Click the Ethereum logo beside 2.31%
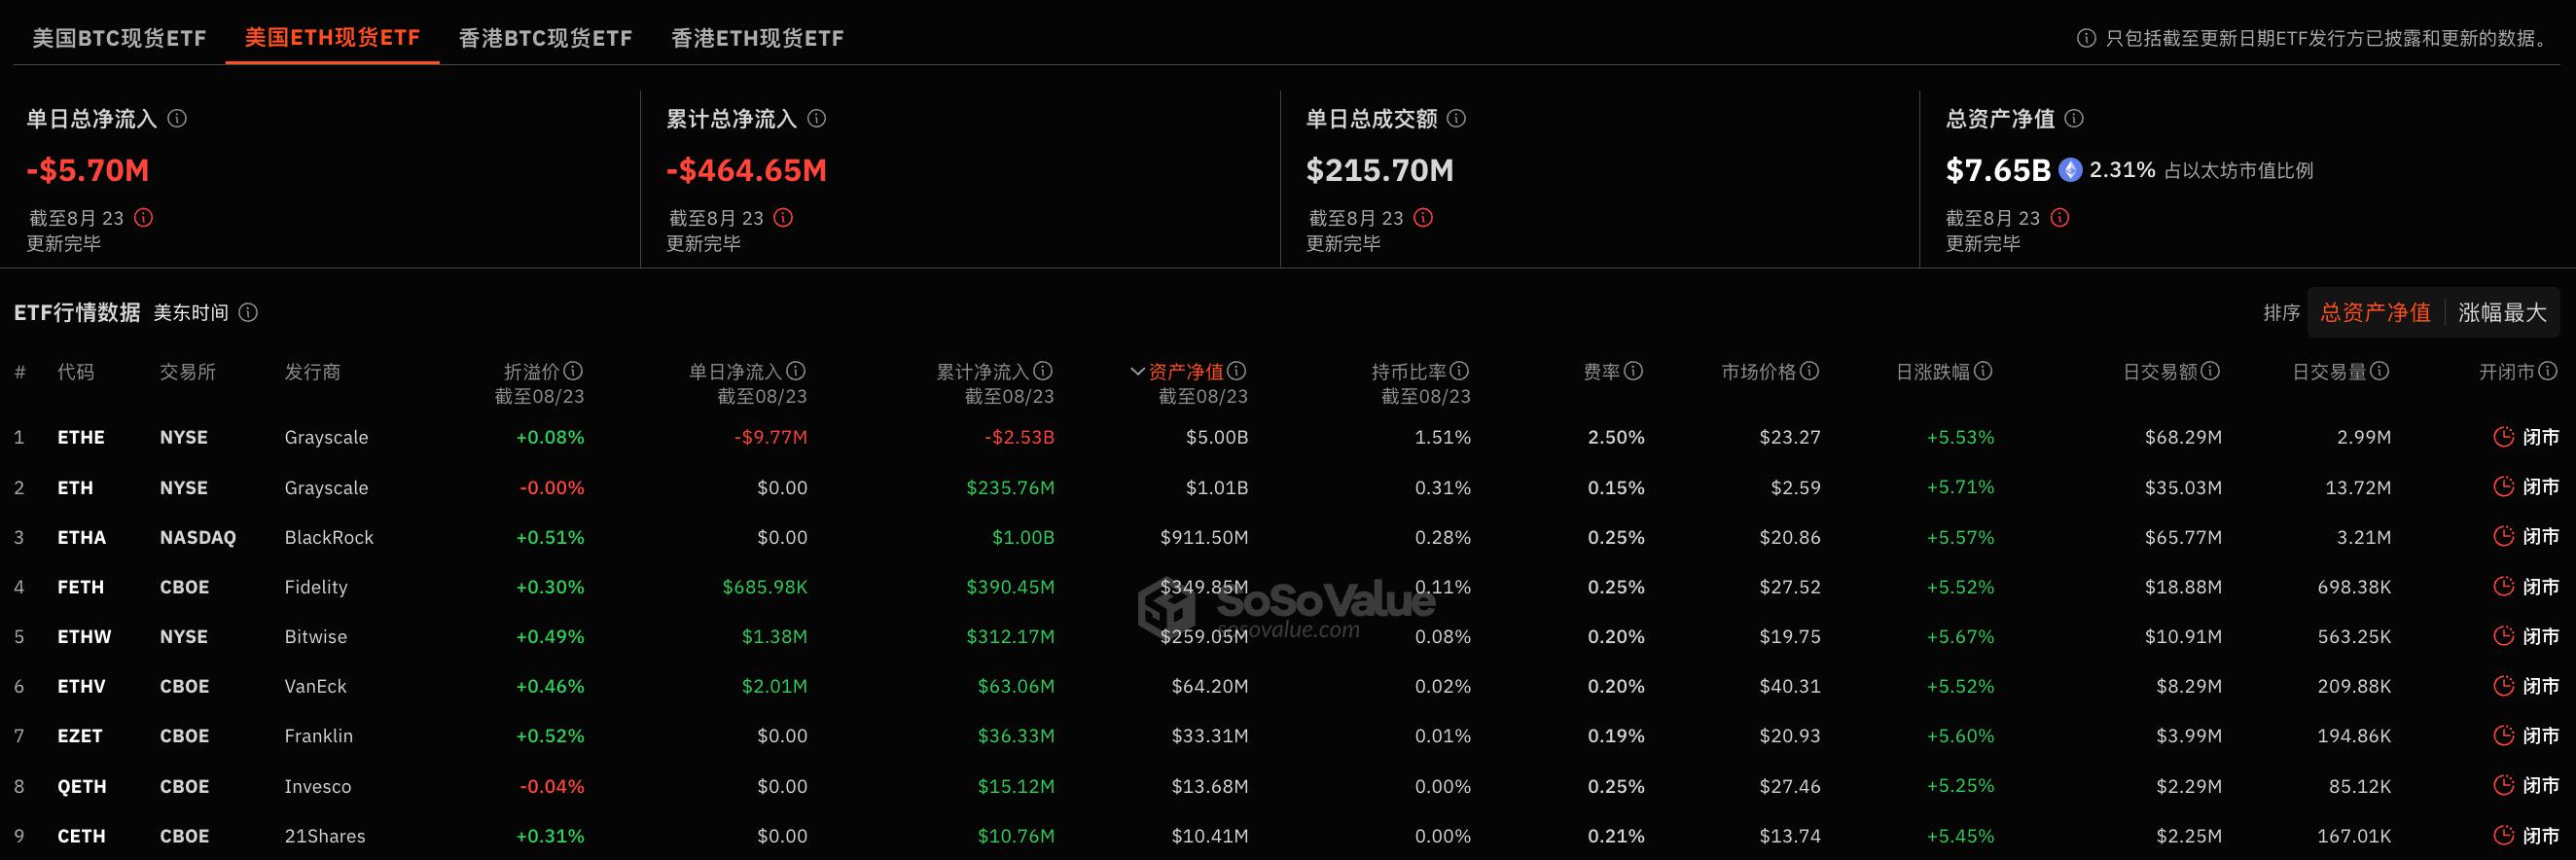 click(2071, 170)
